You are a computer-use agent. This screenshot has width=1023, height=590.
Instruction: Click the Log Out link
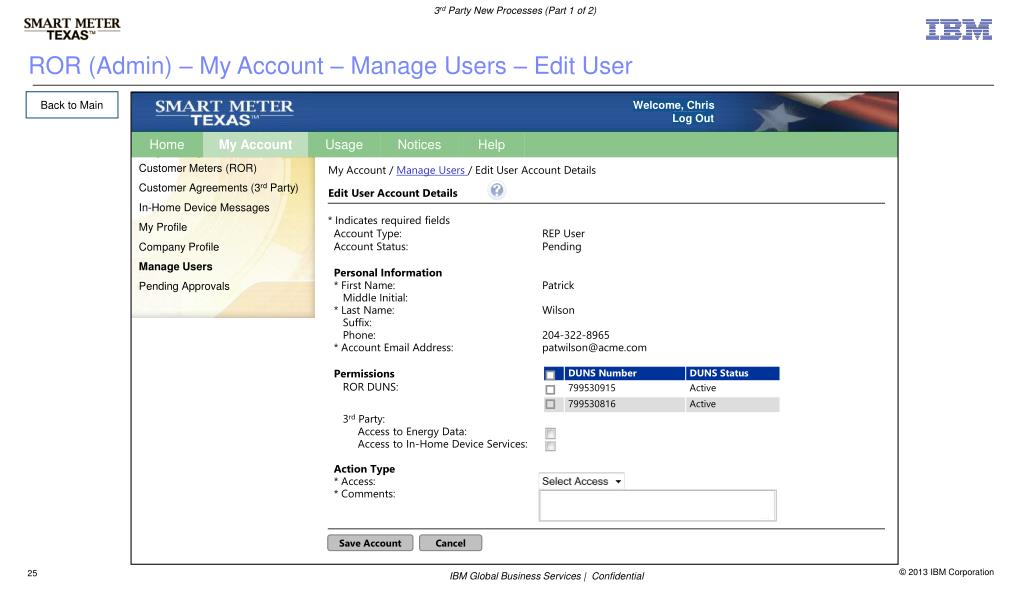pyautogui.click(x=693, y=118)
